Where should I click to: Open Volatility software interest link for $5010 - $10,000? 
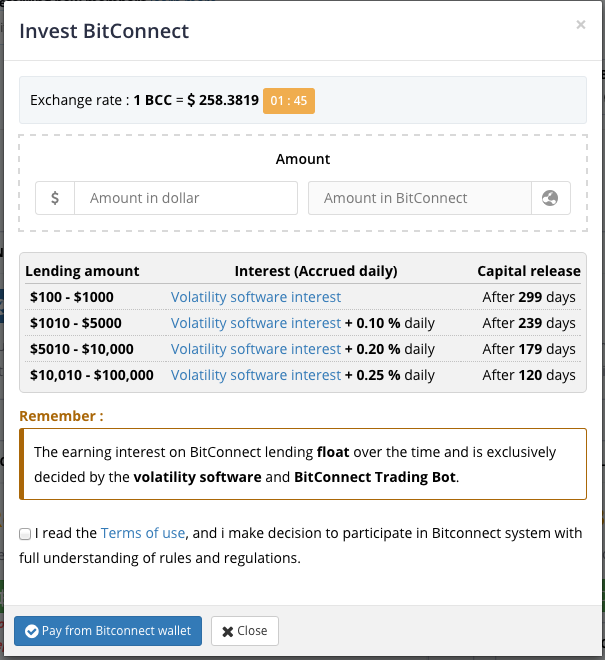pos(256,349)
